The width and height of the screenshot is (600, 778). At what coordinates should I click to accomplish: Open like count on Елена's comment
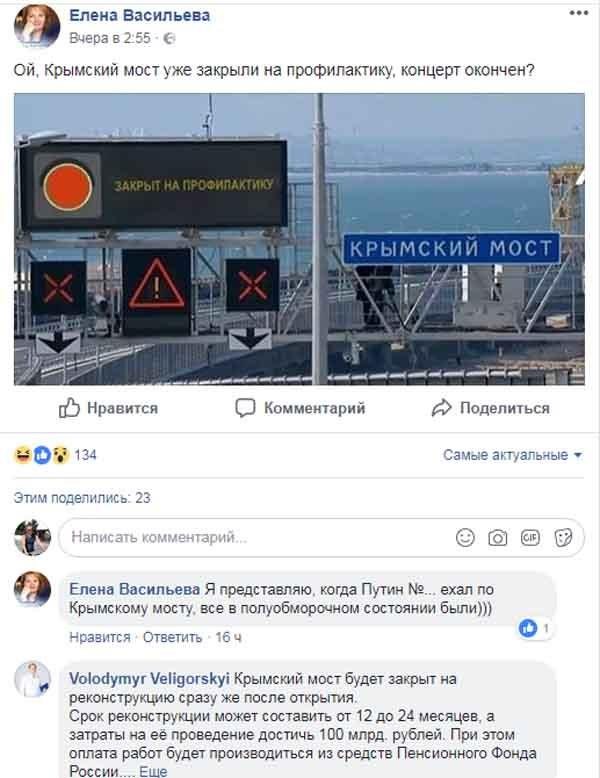point(535,629)
